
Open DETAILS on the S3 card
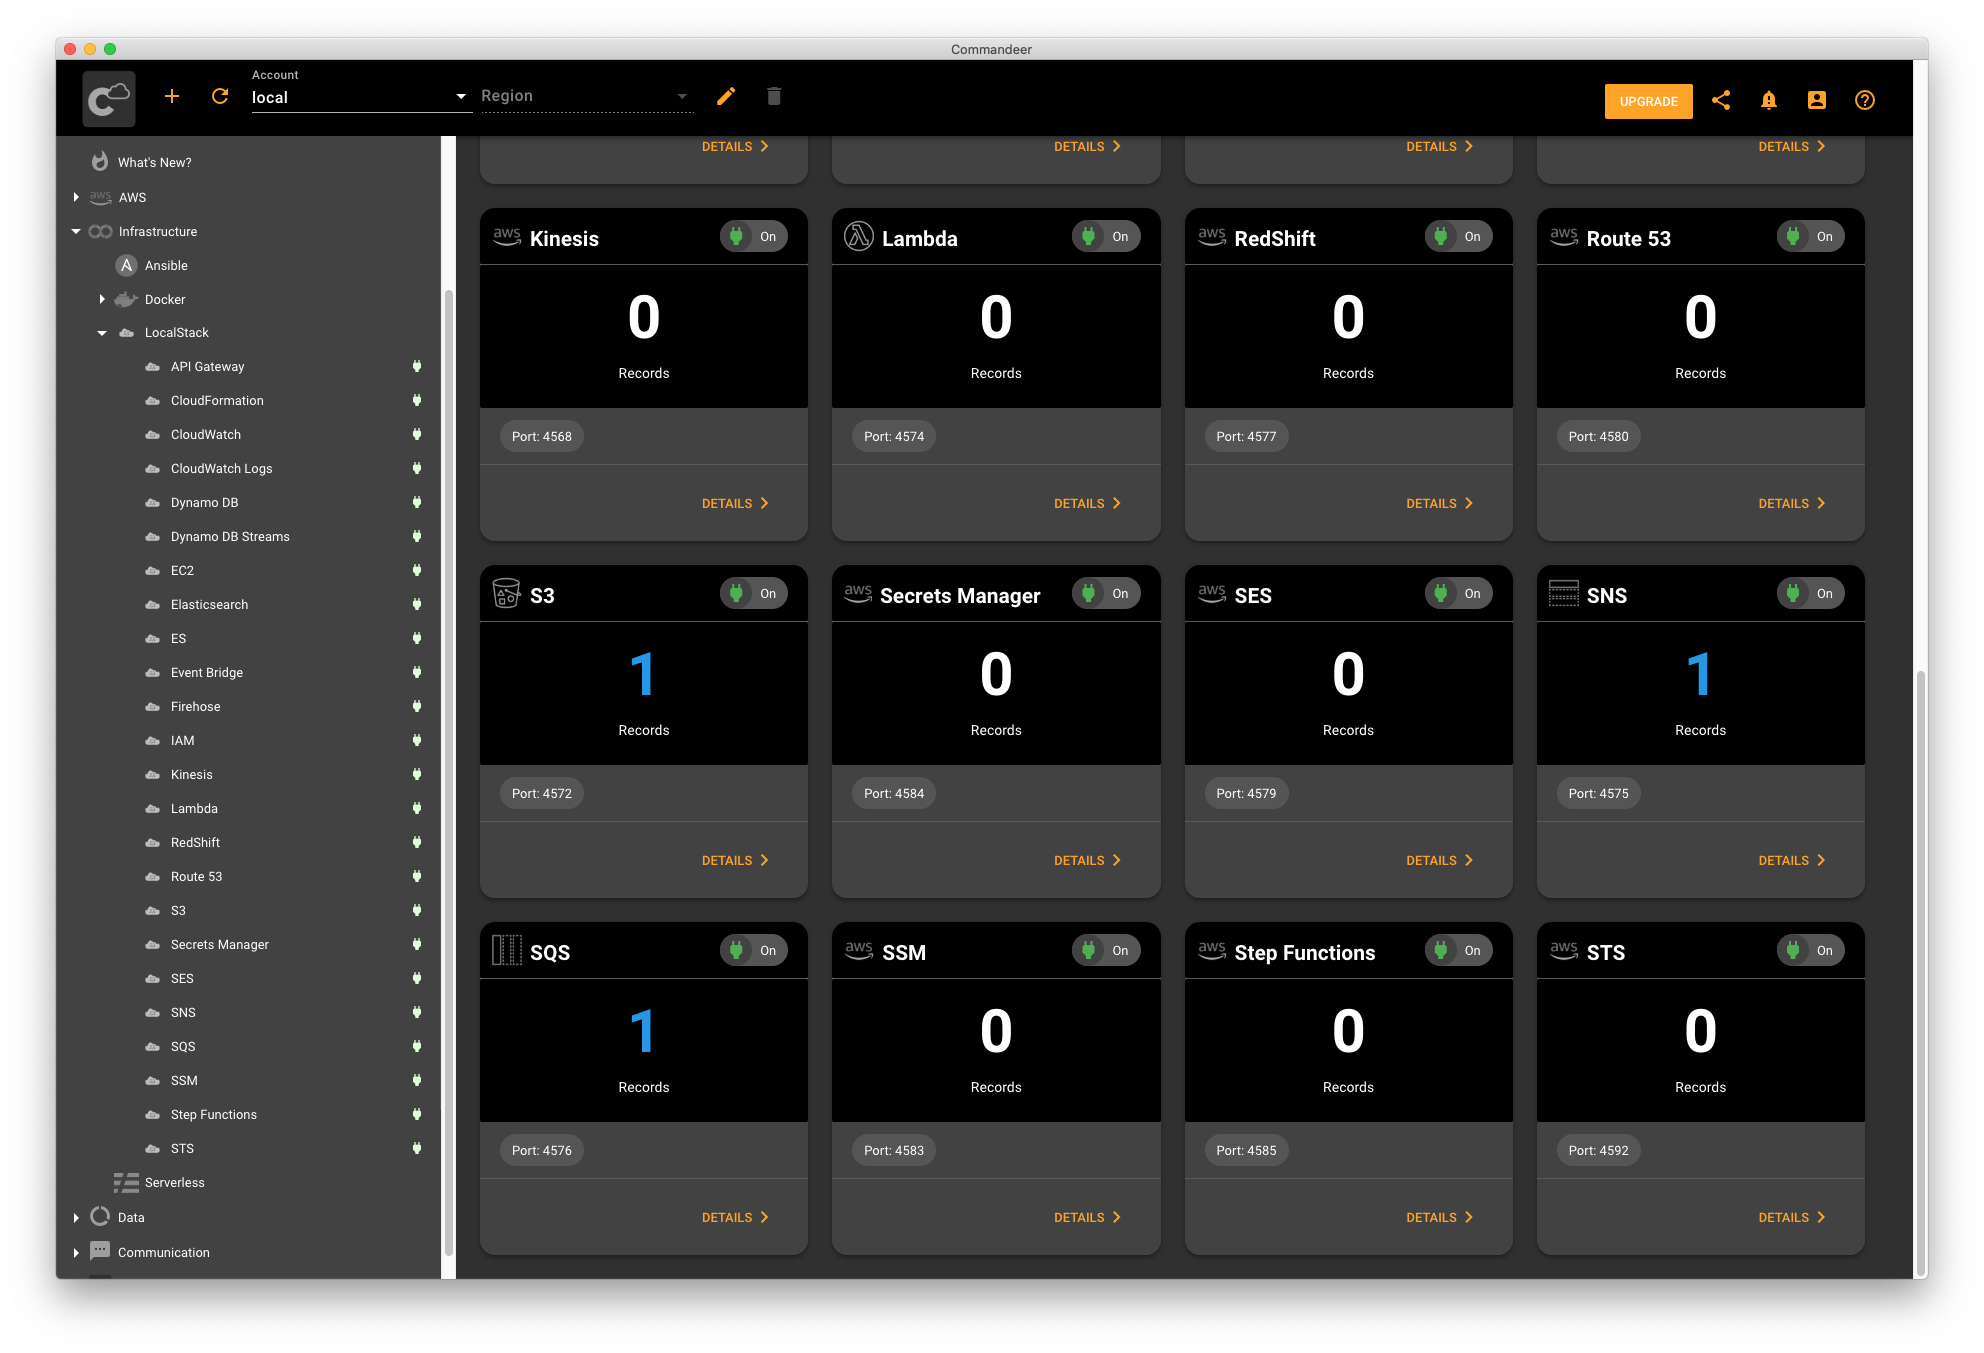point(735,861)
